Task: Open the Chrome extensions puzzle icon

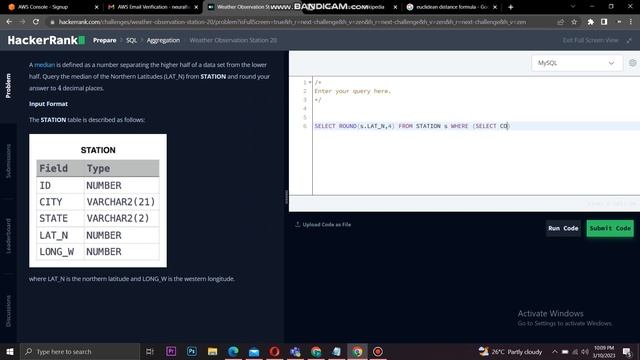Action: pyautogui.click(x=590, y=22)
